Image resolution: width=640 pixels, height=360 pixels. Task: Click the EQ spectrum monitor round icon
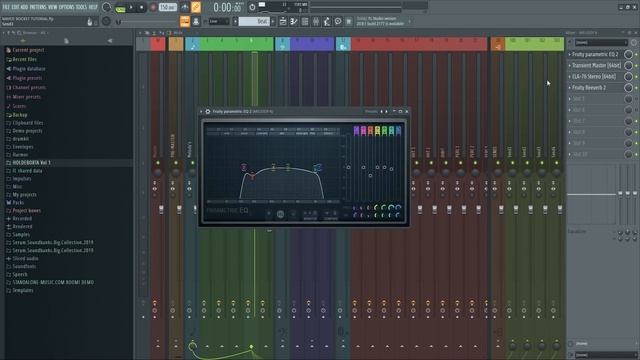280,214
